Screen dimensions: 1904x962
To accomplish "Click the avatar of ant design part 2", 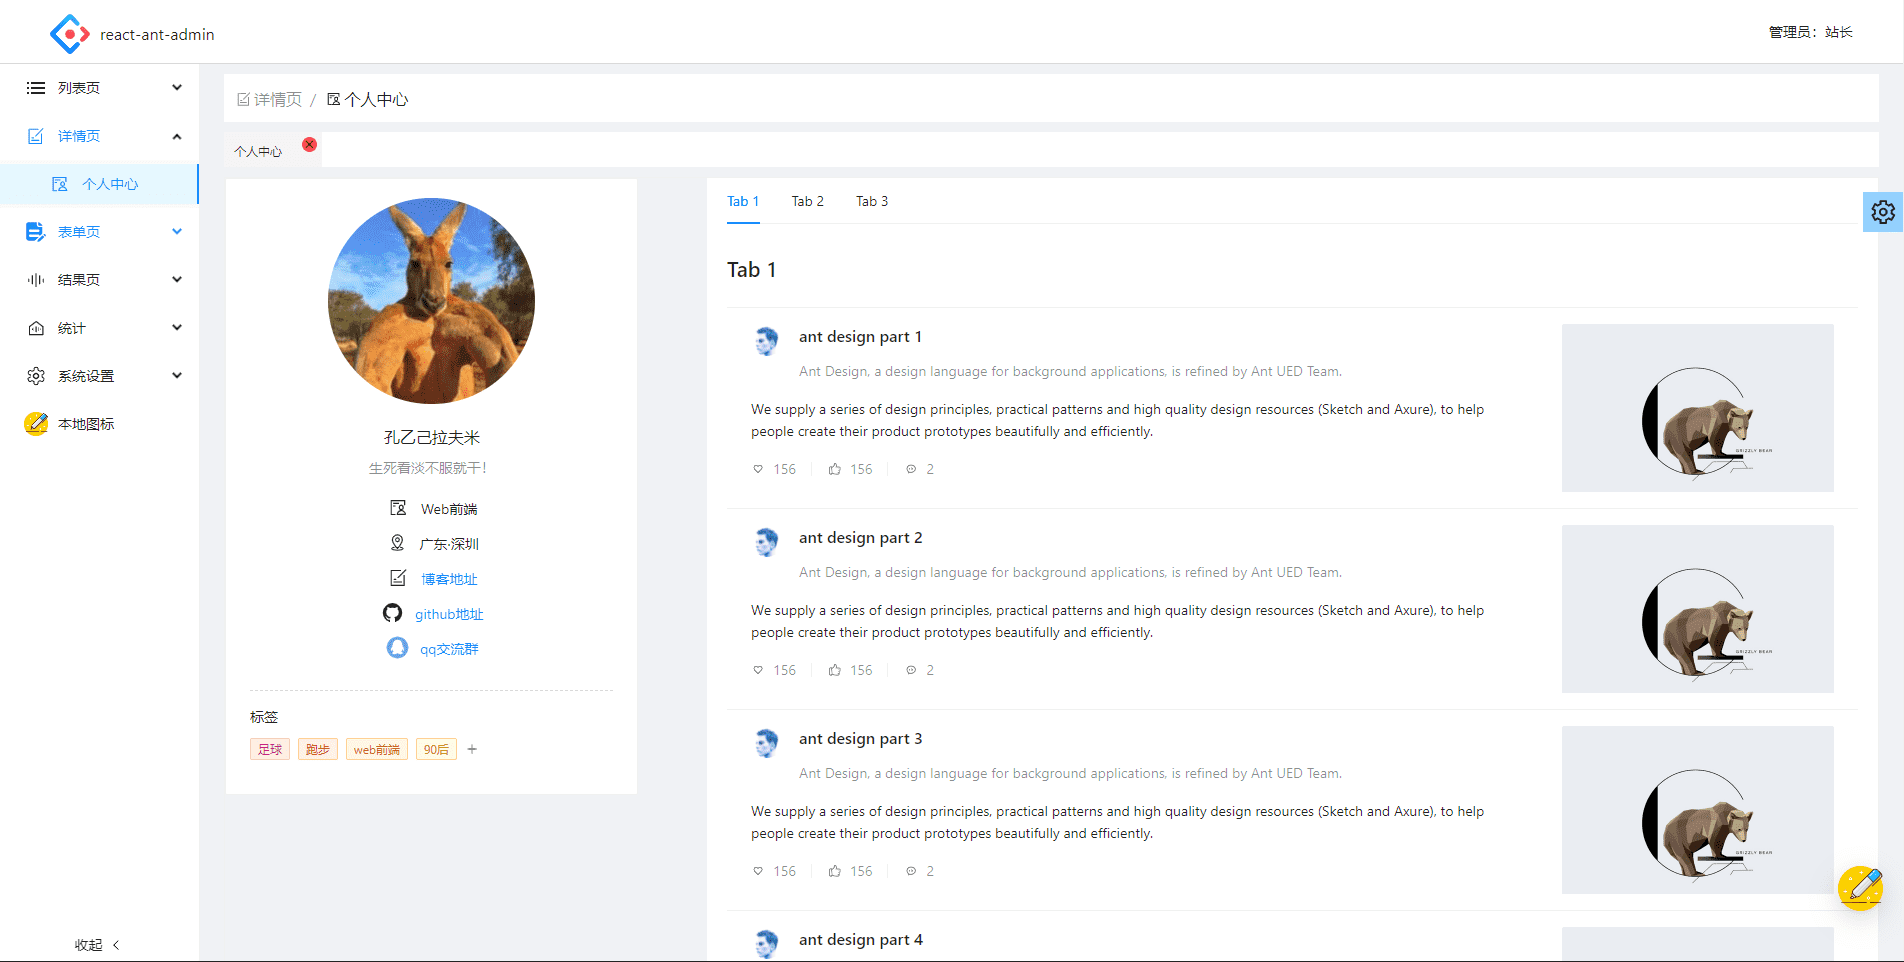I will (x=767, y=542).
